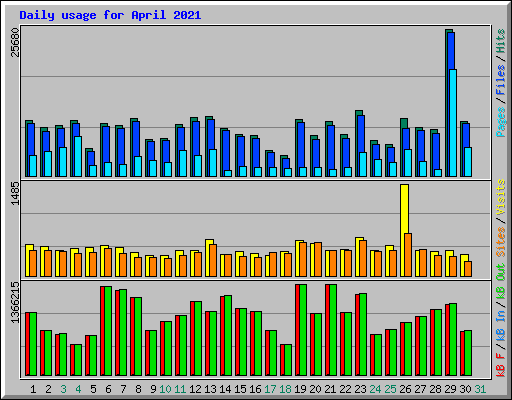Click day 16 on the x-axis
Screen dimensions: 512x400
coord(255,389)
